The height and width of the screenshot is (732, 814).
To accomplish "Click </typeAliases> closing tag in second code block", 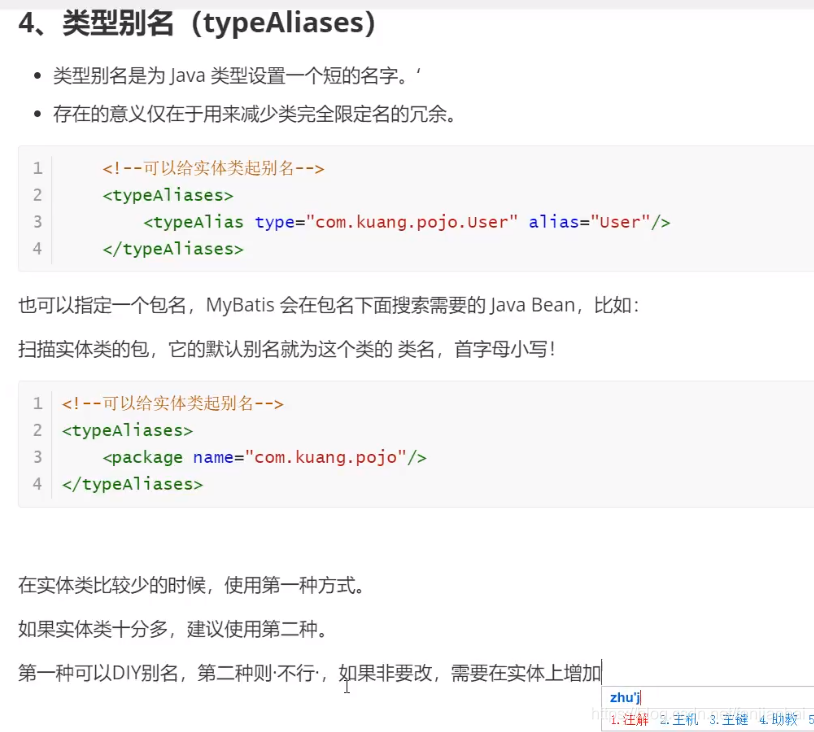I will (x=132, y=484).
